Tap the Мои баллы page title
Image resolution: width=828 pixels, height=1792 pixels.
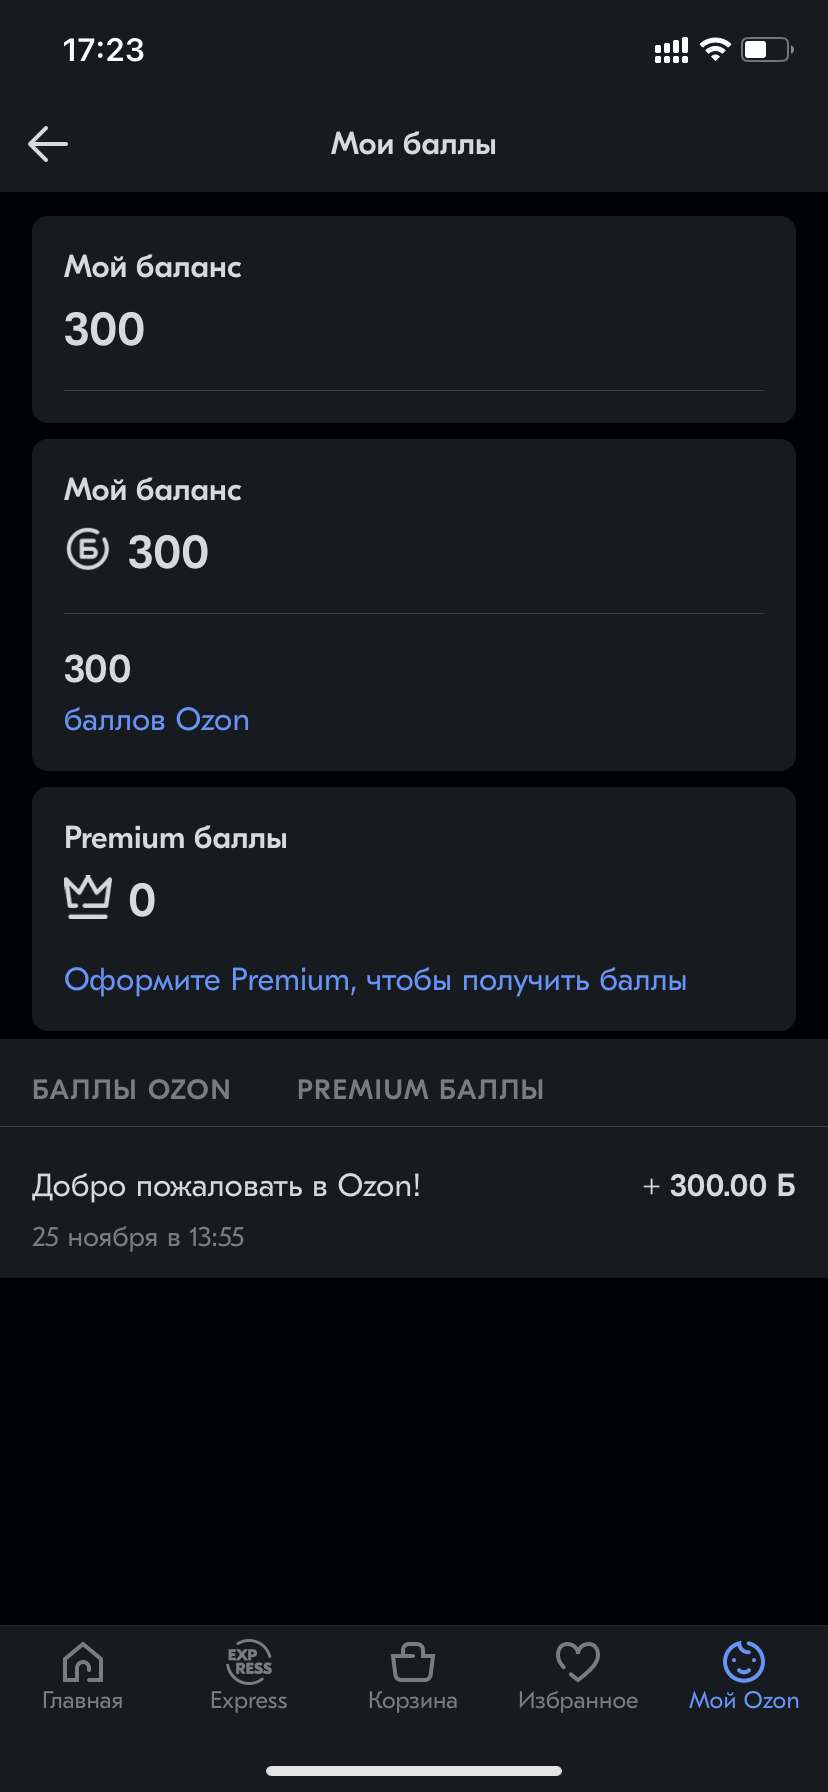[x=414, y=144]
